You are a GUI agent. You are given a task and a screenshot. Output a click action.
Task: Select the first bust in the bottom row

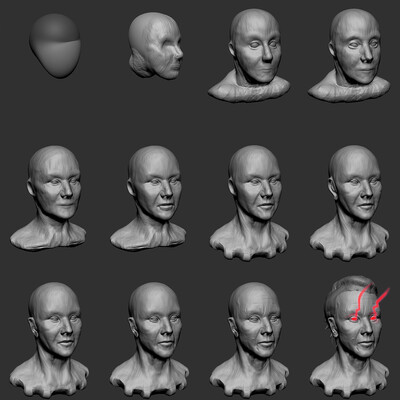[49, 340]
